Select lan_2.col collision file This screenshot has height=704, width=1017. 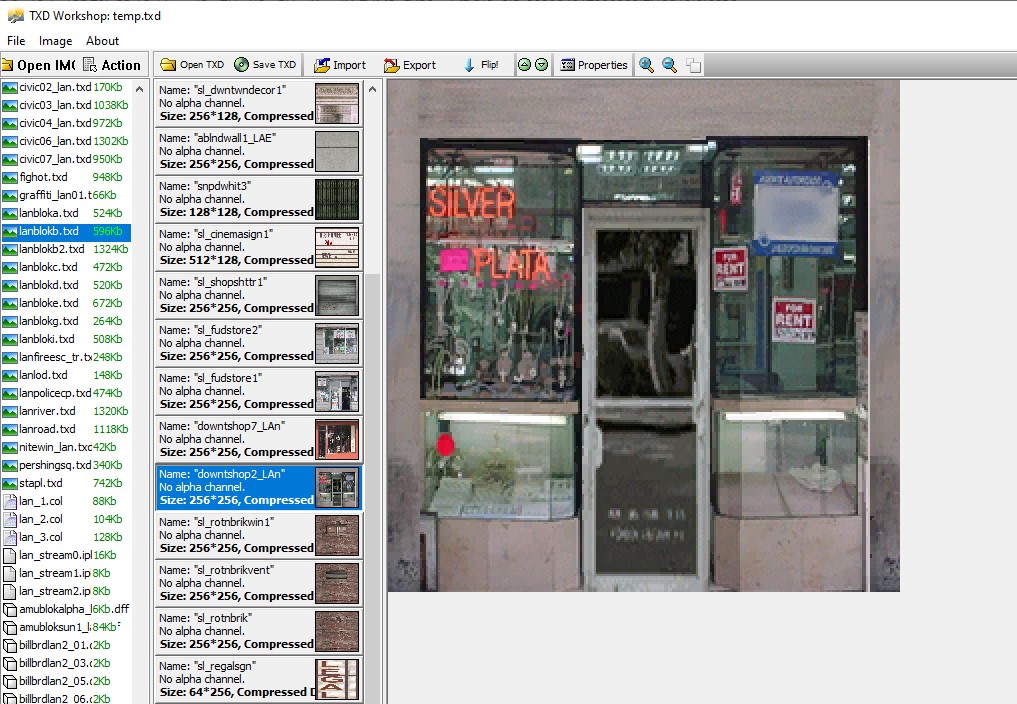(66, 519)
